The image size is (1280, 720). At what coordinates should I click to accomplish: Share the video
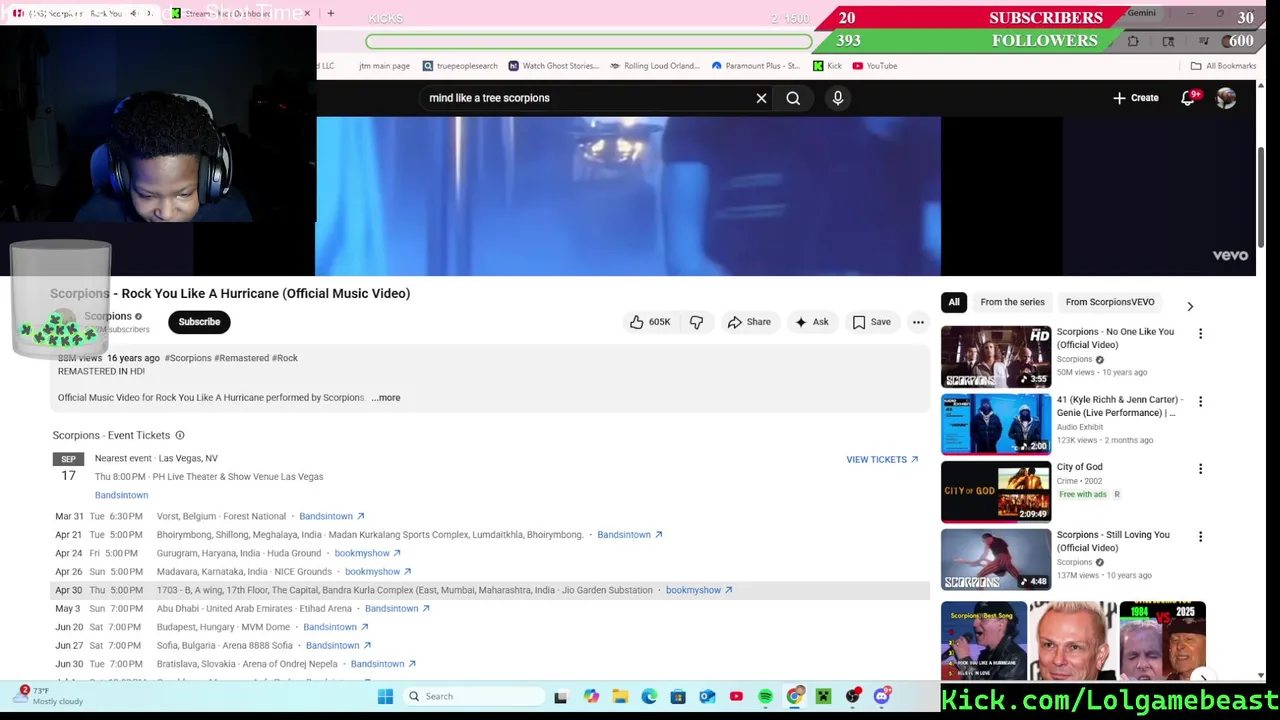[x=749, y=322]
